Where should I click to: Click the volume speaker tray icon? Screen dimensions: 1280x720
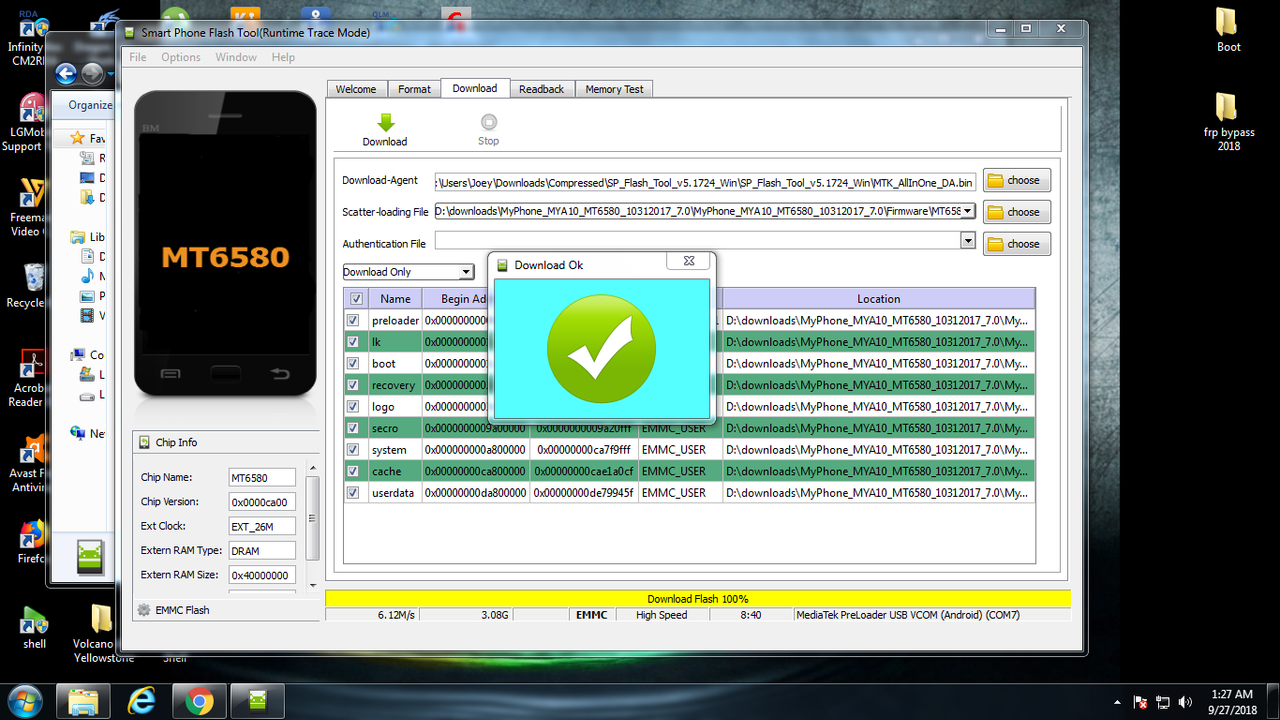tap(1186, 702)
